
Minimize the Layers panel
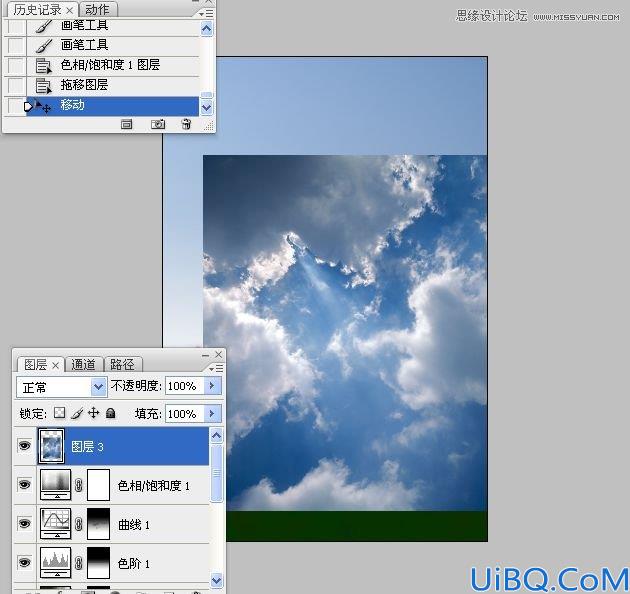pos(205,355)
